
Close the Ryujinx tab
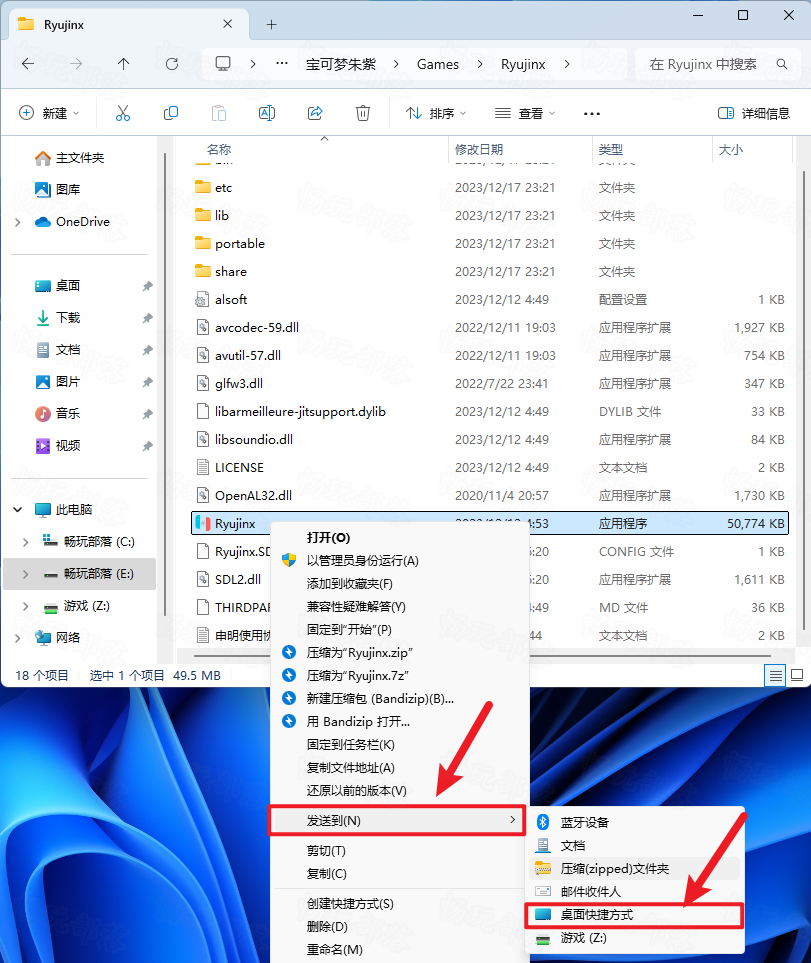227,24
